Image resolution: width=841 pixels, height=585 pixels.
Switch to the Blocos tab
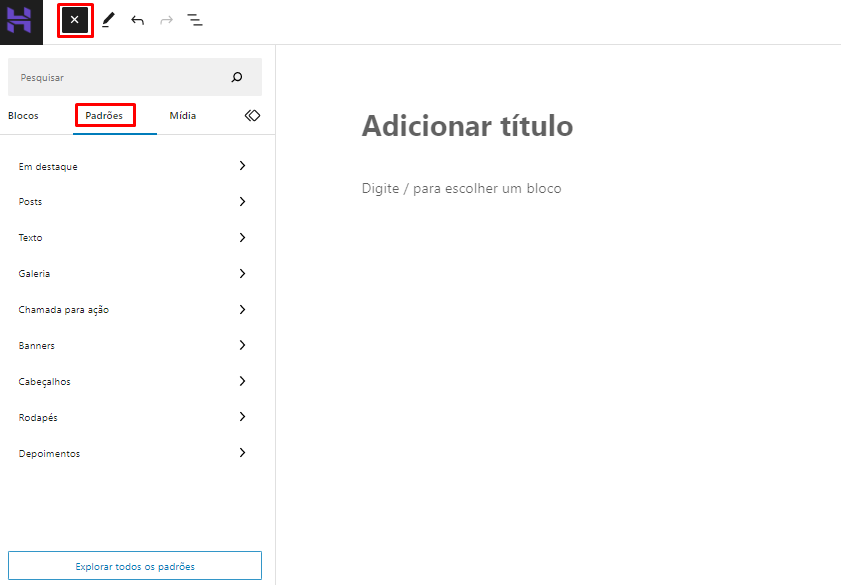click(23, 115)
